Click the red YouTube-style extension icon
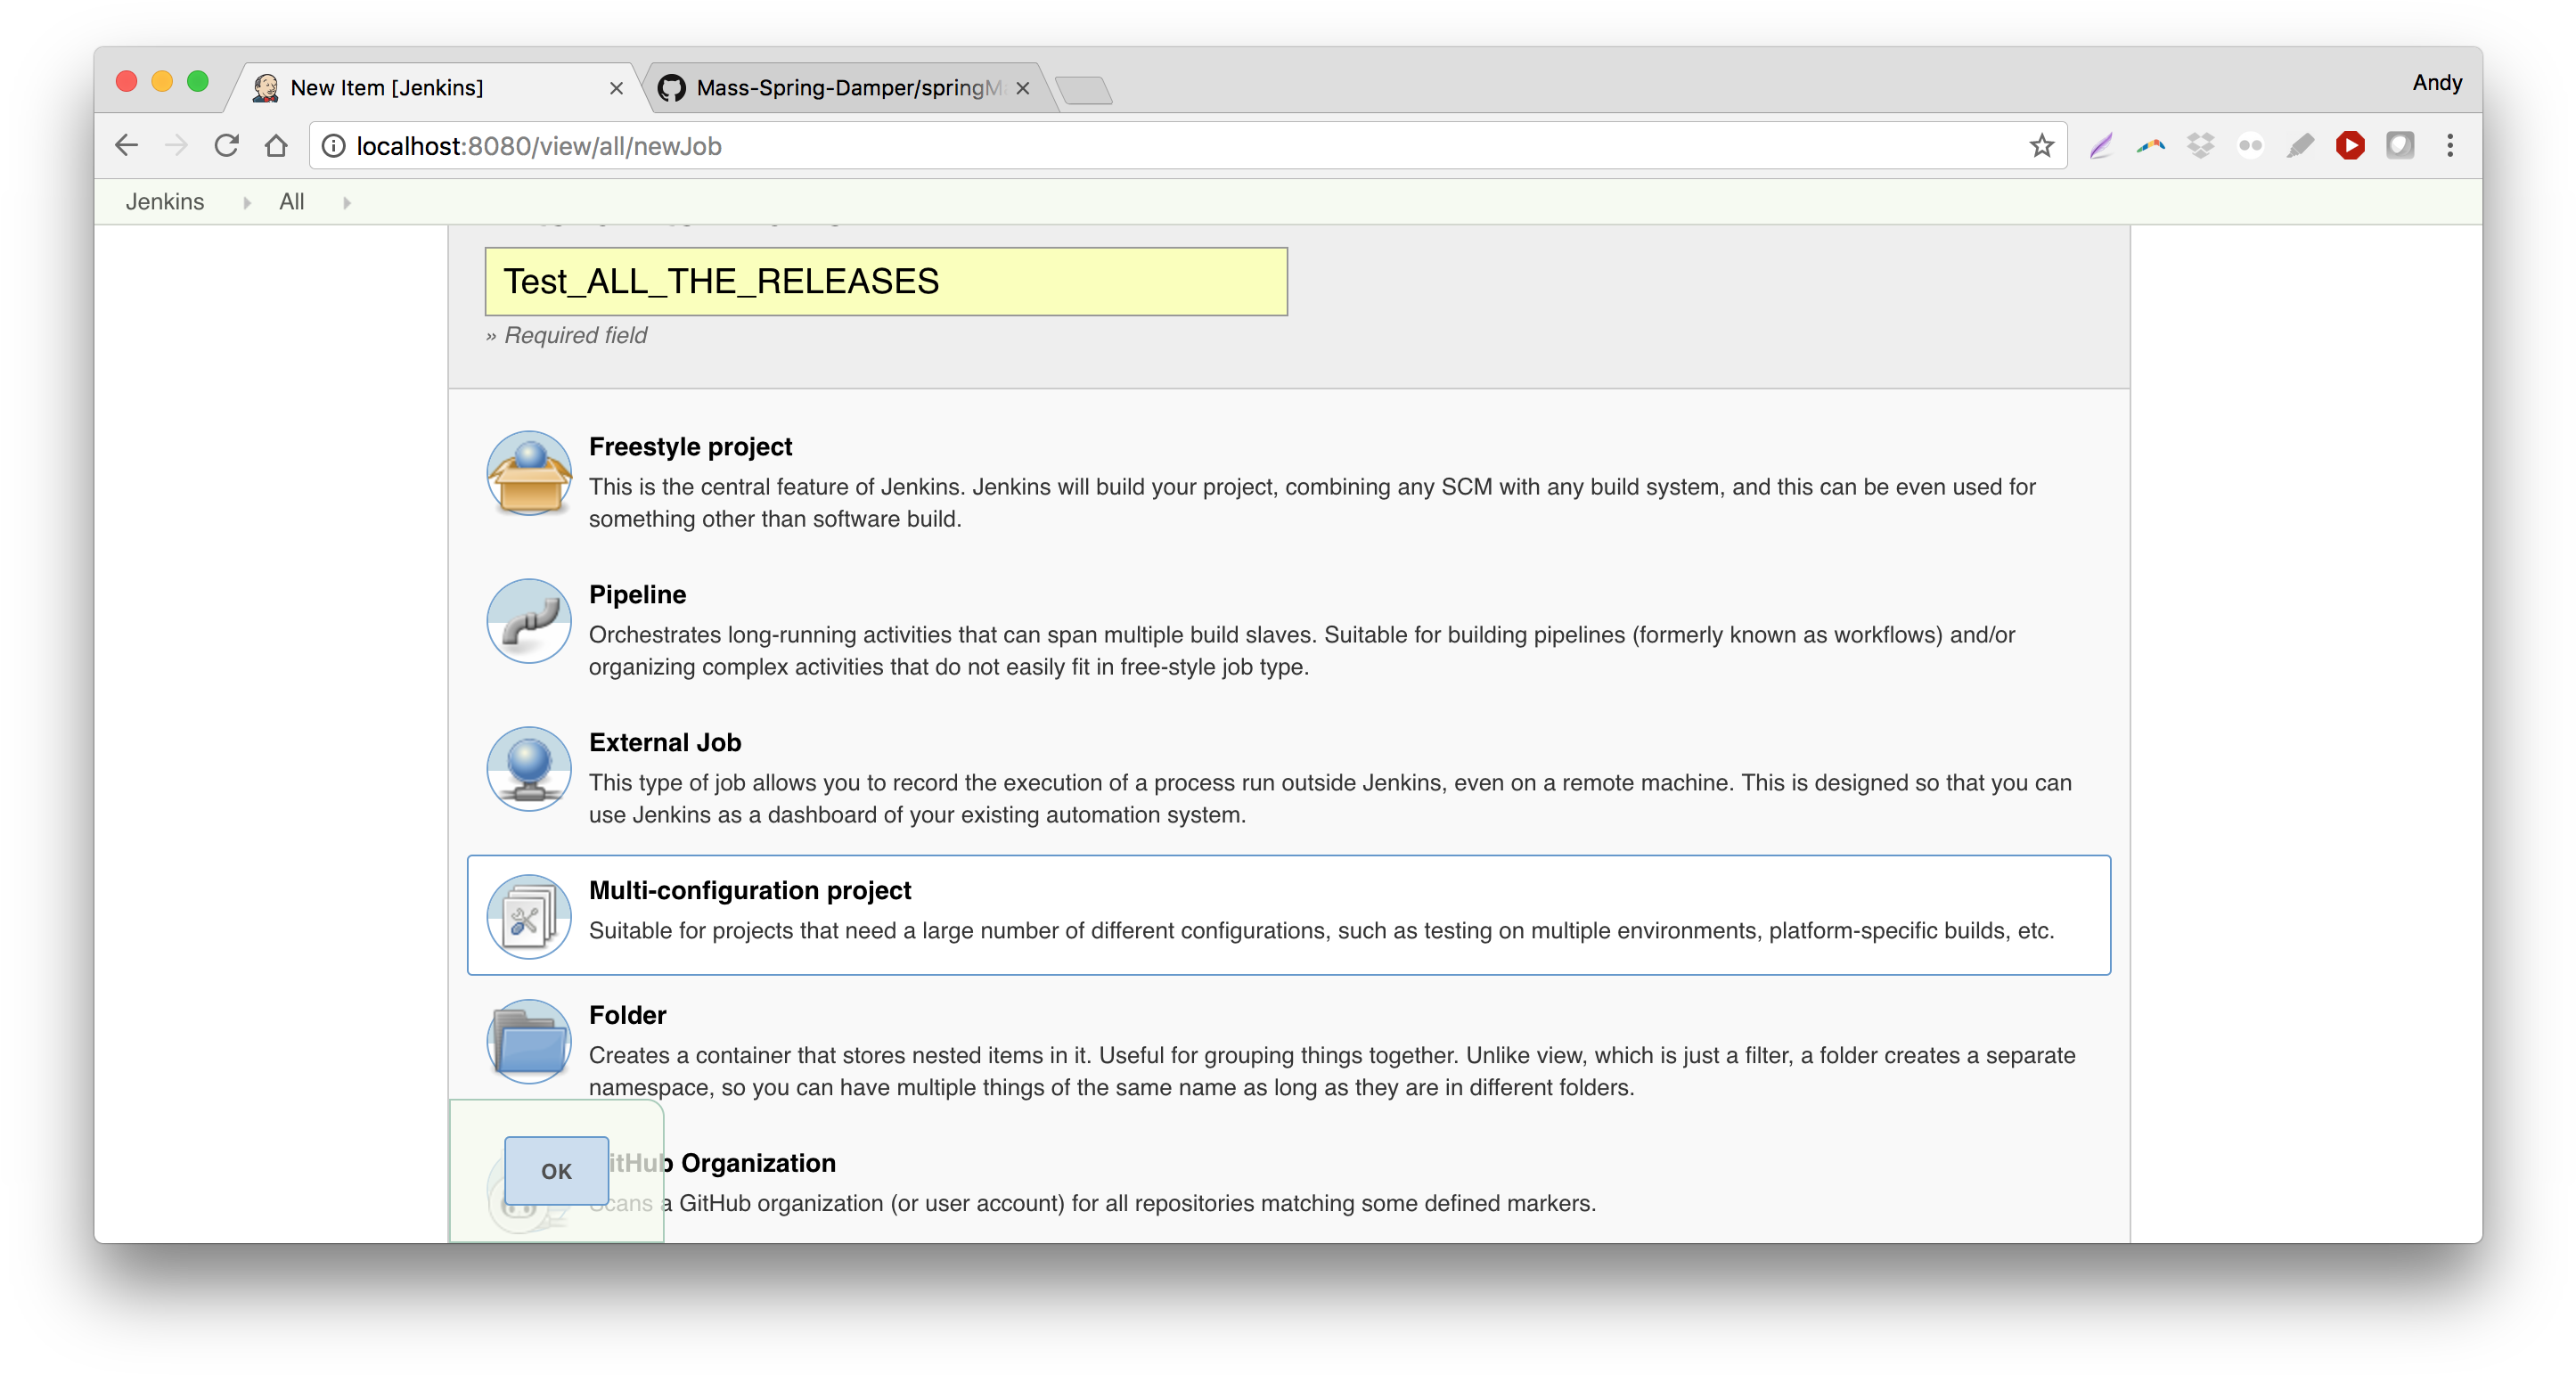 tap(2349, 146)
